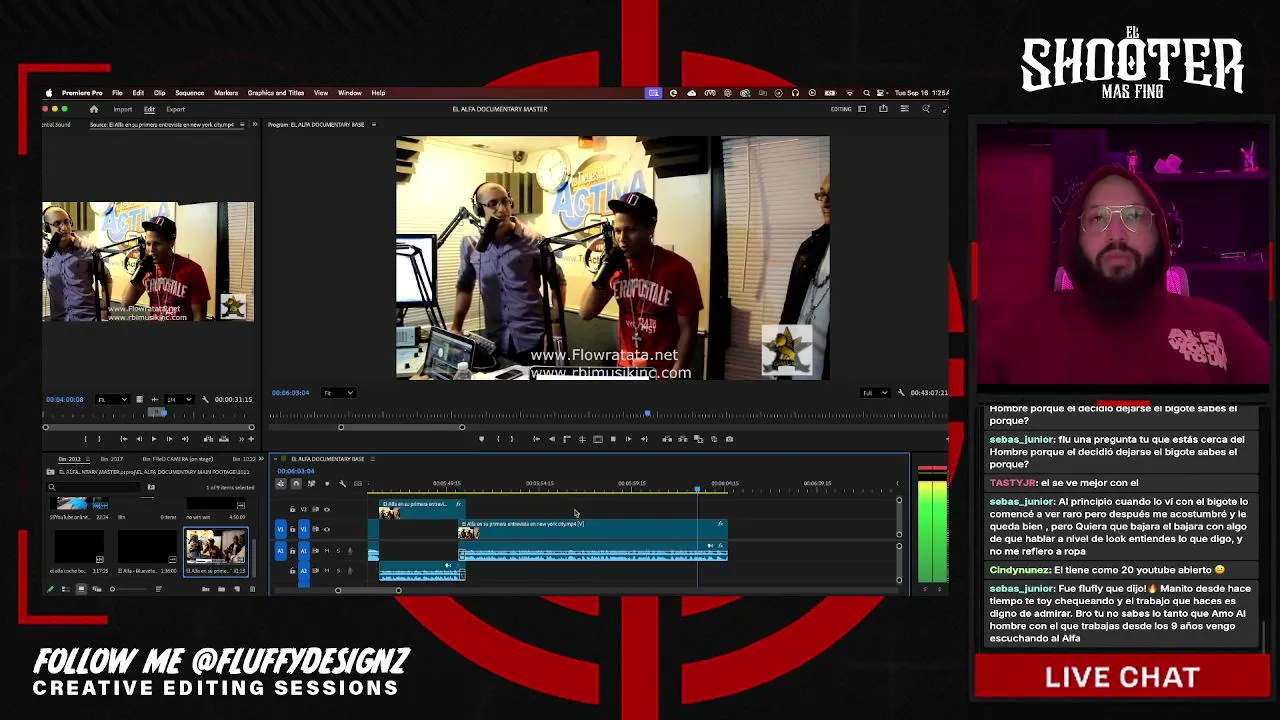Open Program monitor Full resolution dropdown
The image size is (1280, 720).
point(874,393)
